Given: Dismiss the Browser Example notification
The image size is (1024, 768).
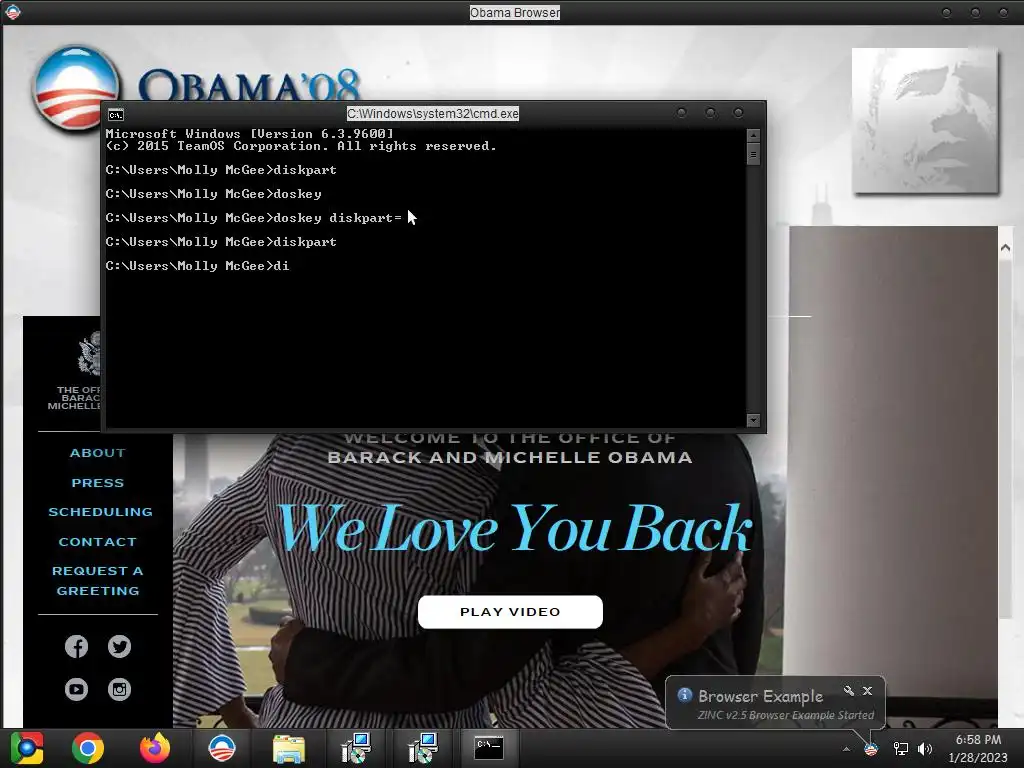Looking at the screenshot, I should (x=867, y=690).
